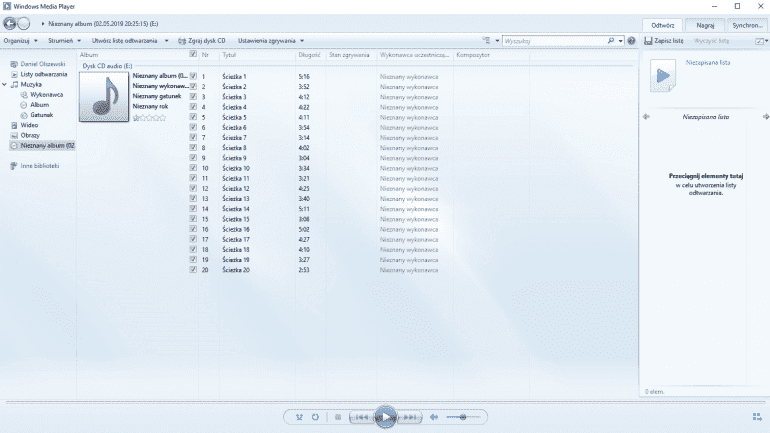Image resolution: width=770 pixels, height=433 pixels.
Task: Uncheck the checkbox for Ścieżka 8
Action: [x=193, y=148]
